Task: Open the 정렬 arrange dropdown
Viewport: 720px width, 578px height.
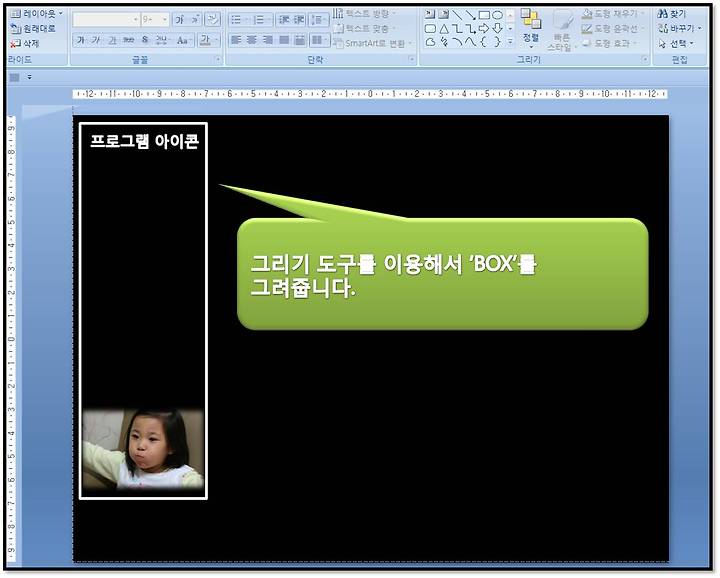Action: pos(531,28)
